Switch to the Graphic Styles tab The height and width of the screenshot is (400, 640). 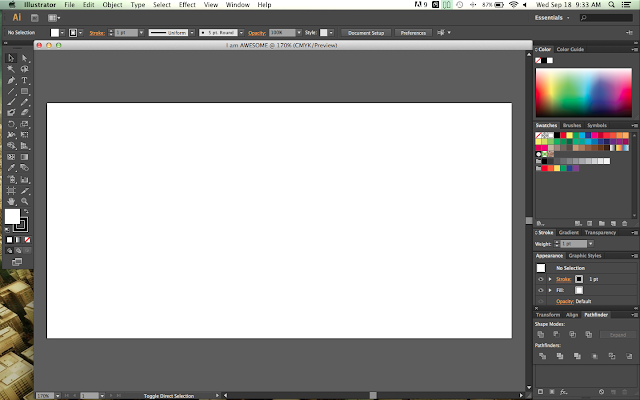[584, 256]
